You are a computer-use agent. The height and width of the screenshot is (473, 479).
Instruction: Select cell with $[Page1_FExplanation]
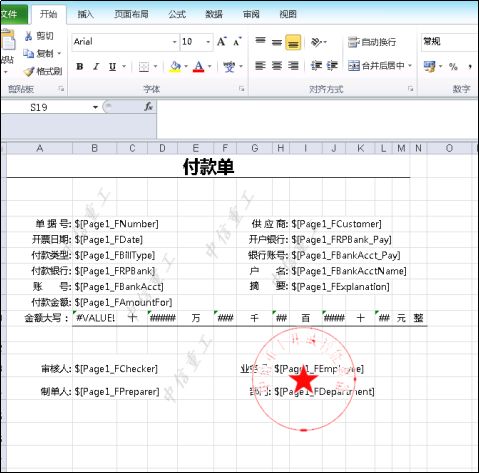[x=340, y=287]
